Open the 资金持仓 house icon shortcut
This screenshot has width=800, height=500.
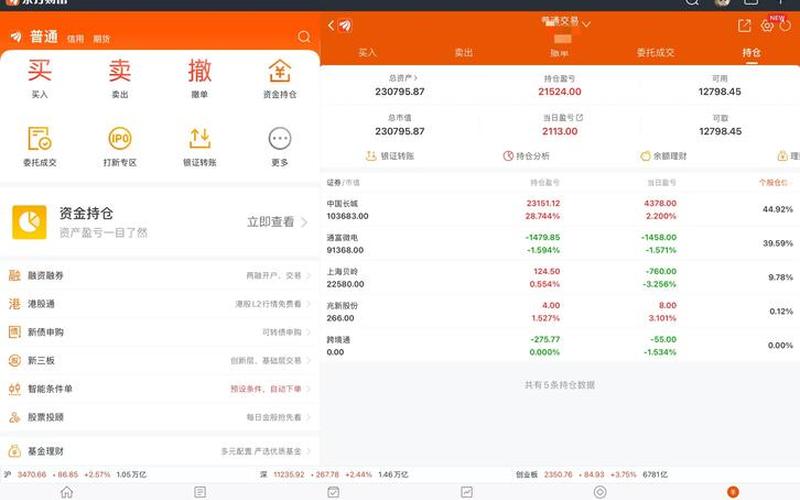pyautogui.click(x=280, y=70)
